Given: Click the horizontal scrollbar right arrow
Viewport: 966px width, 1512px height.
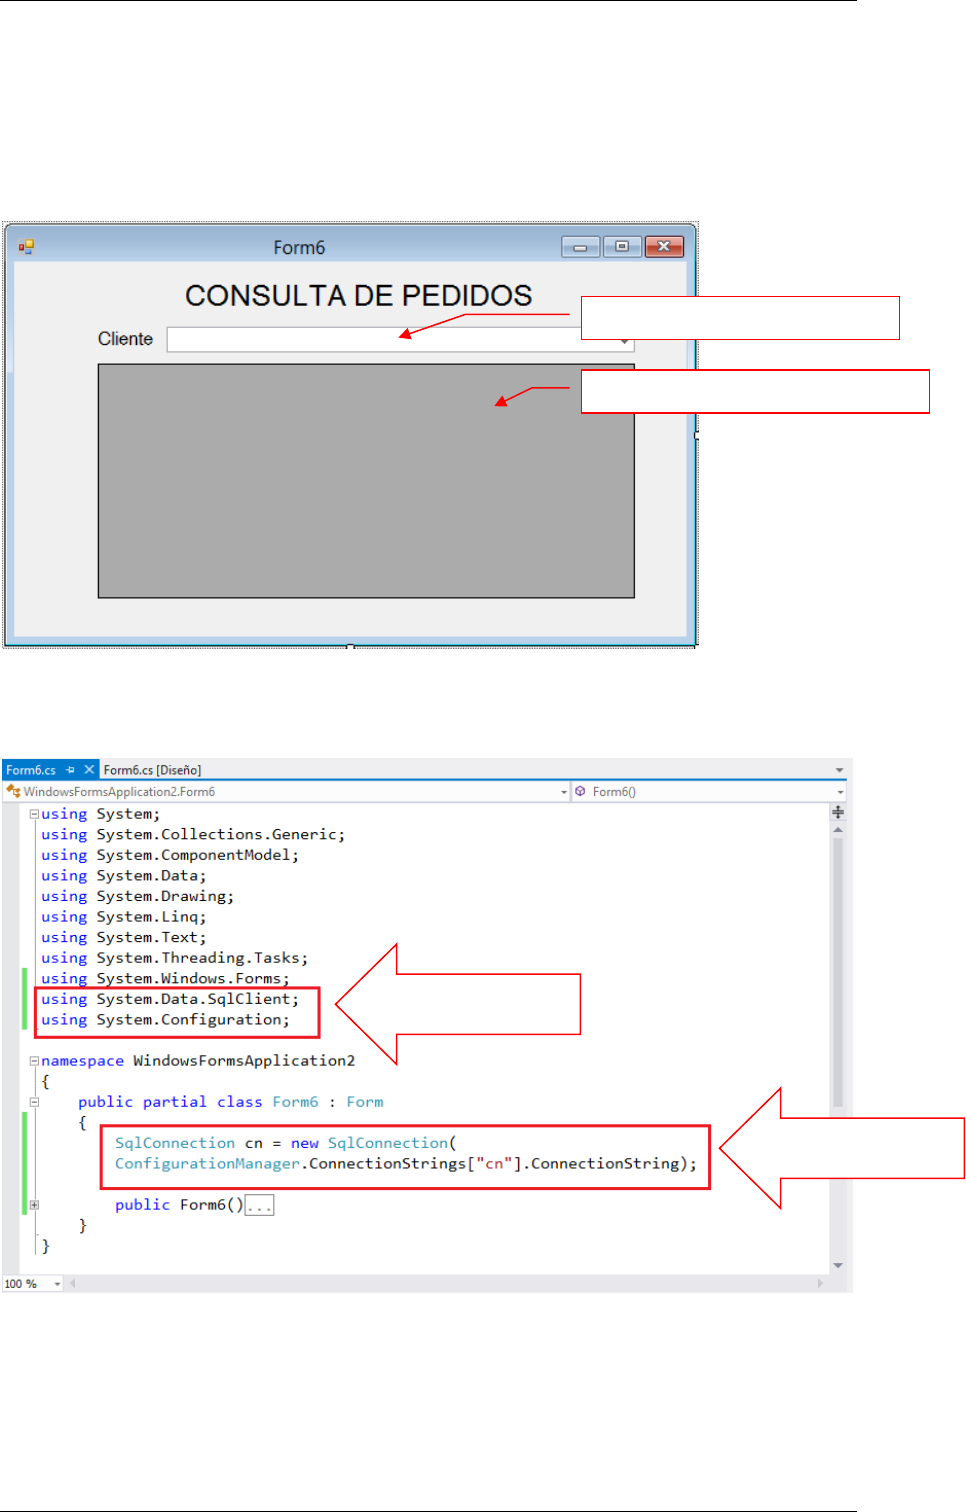Looking at the screenshot, I should (821, 1283).
